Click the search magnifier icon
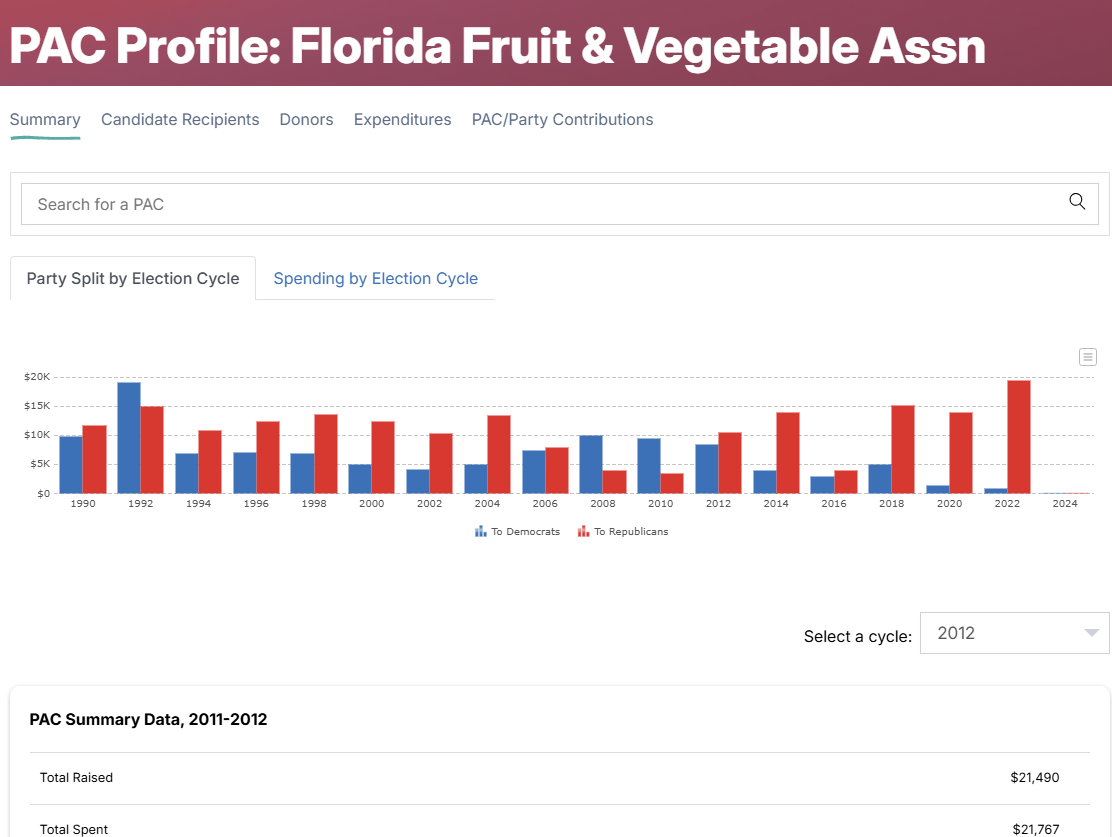This screenshot has width=1112, height=837. coord(1077,202)
